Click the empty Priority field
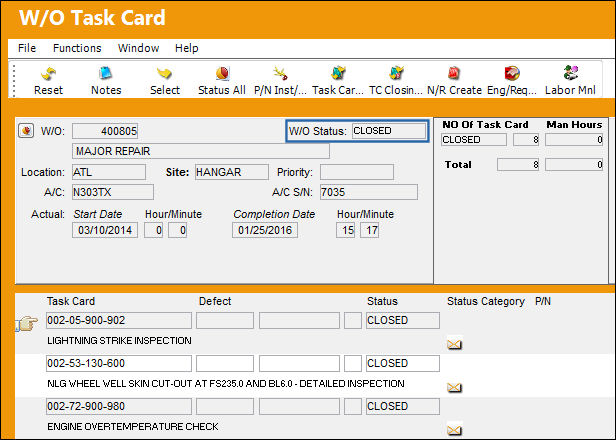The height and width of the screenshot is (440, 616). [357, 172]
